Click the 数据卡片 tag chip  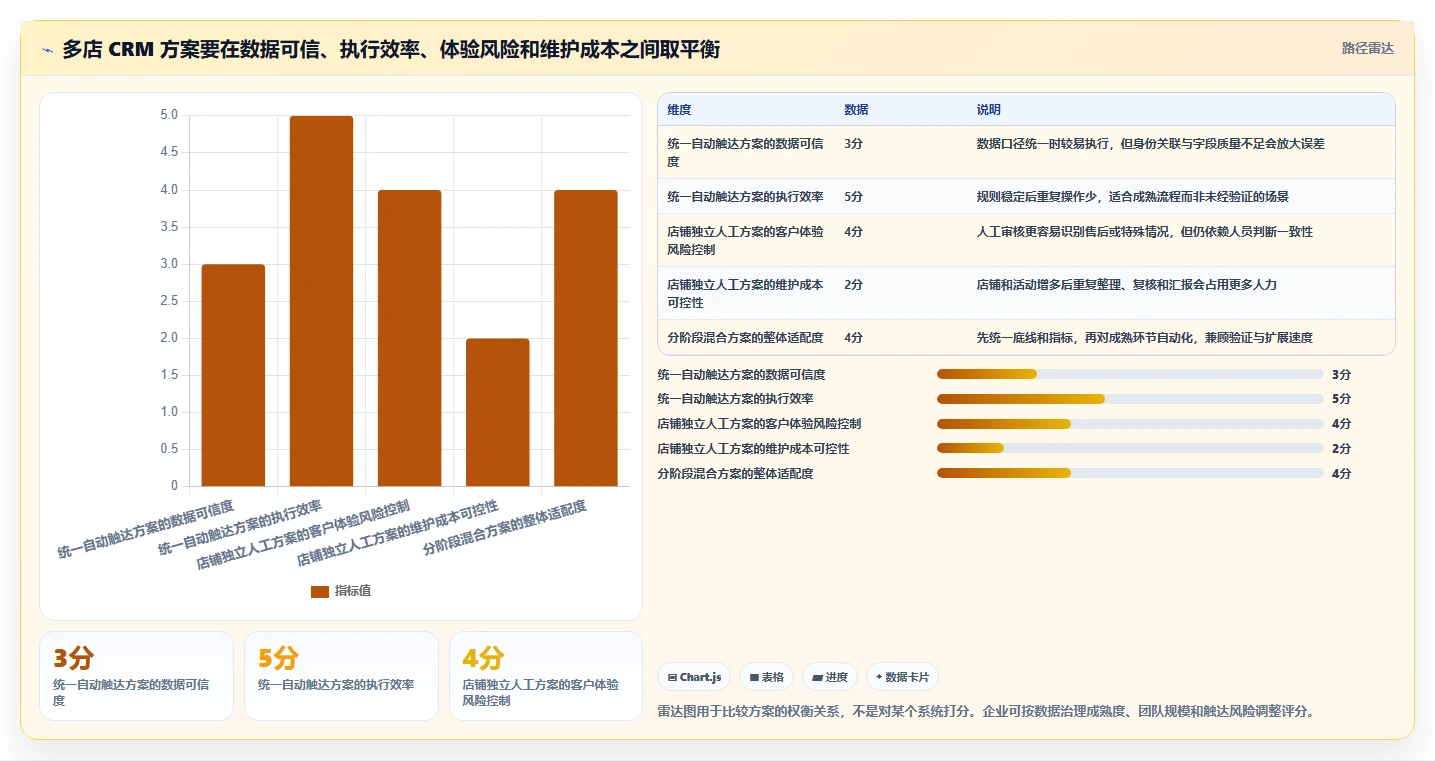[x=902, y=677]
